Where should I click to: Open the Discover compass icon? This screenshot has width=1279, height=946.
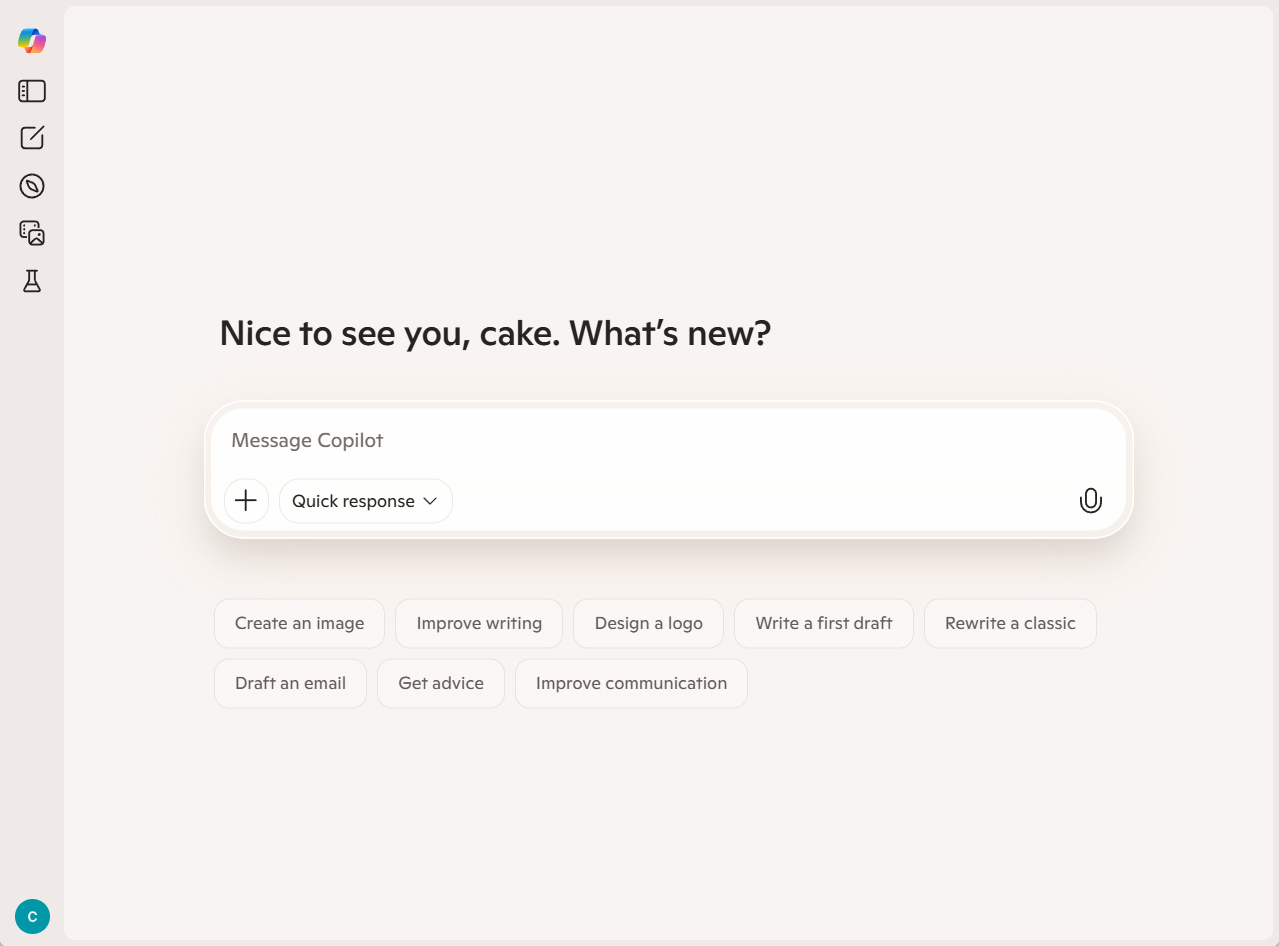tap(32, 186)
